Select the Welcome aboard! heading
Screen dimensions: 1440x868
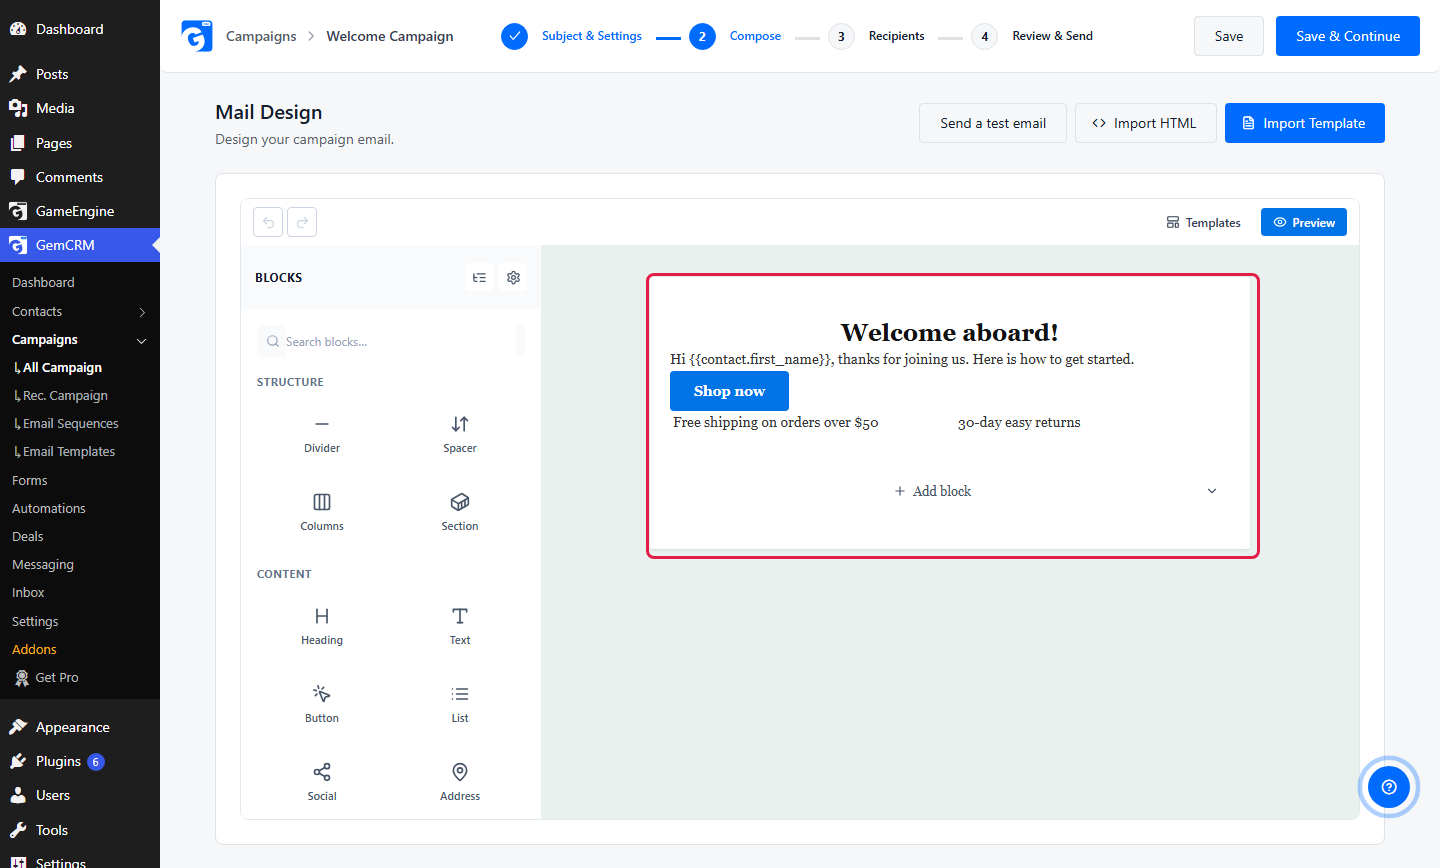pos(950,332)
